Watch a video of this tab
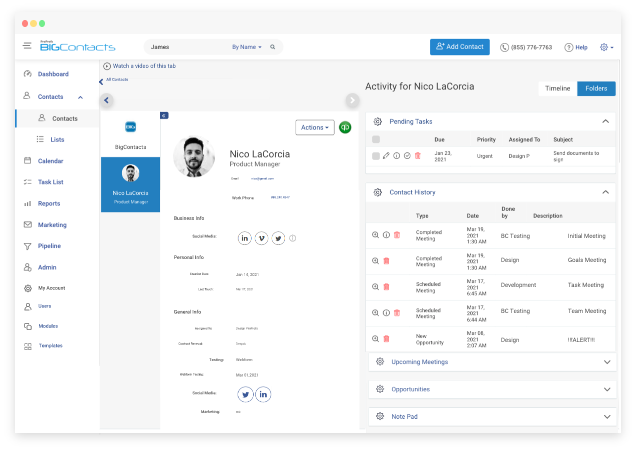 [140, 66]
